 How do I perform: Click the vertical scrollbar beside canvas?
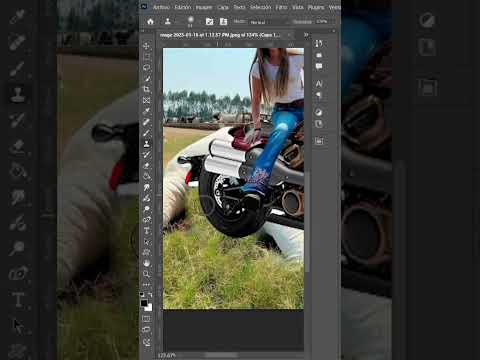point(308,222)
